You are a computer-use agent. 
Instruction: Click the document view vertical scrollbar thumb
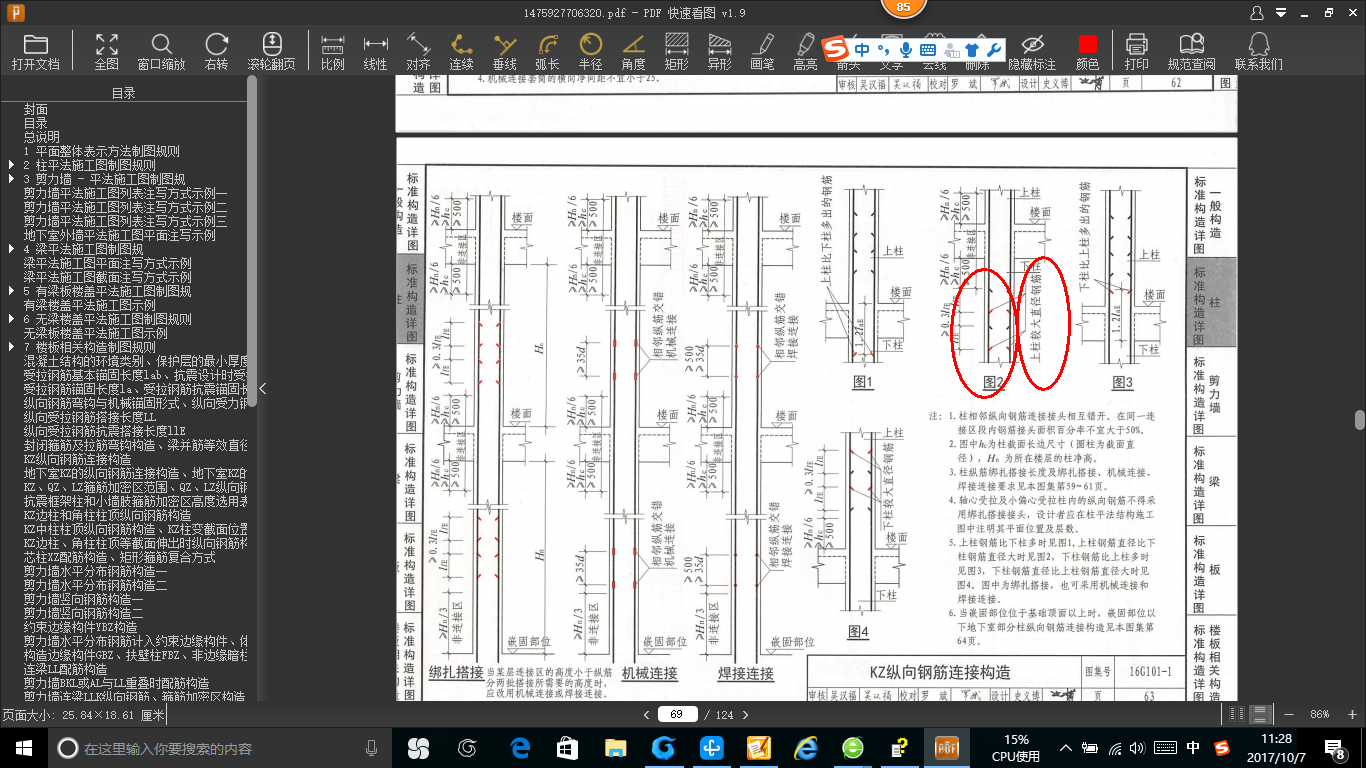pyautogui.click(x=1360, y=420)
